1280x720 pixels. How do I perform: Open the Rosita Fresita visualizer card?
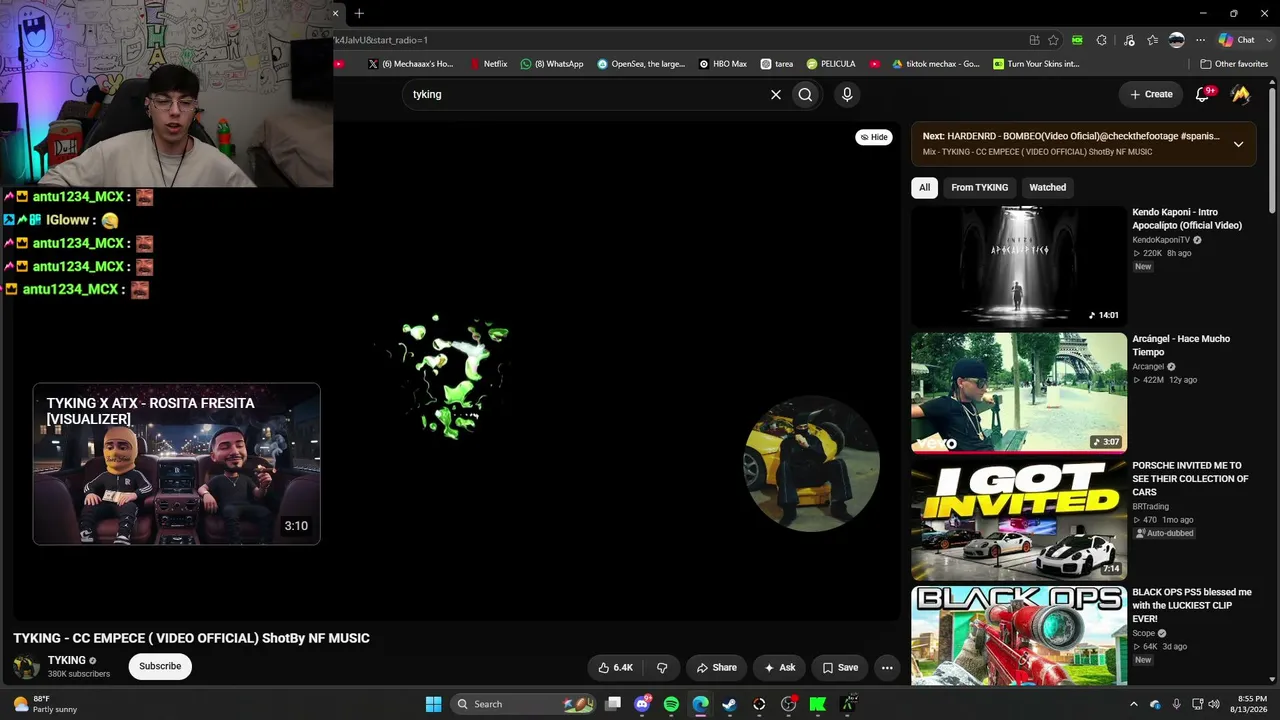176,464
